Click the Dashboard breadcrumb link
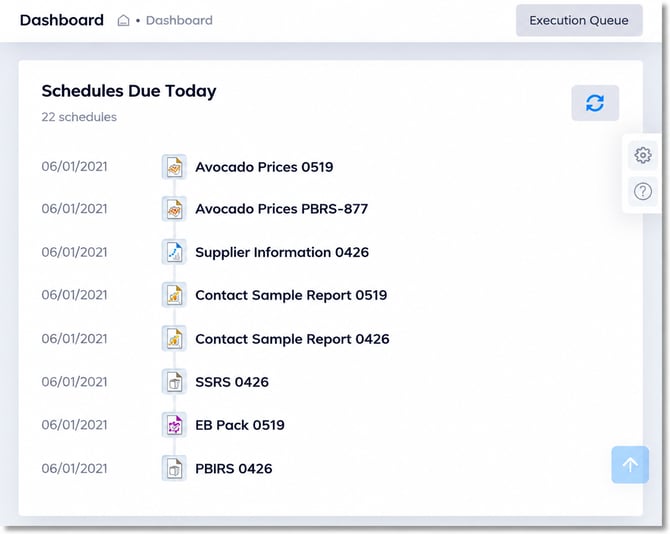This screenshot has width=670, height=534. (x=179, y=20)
